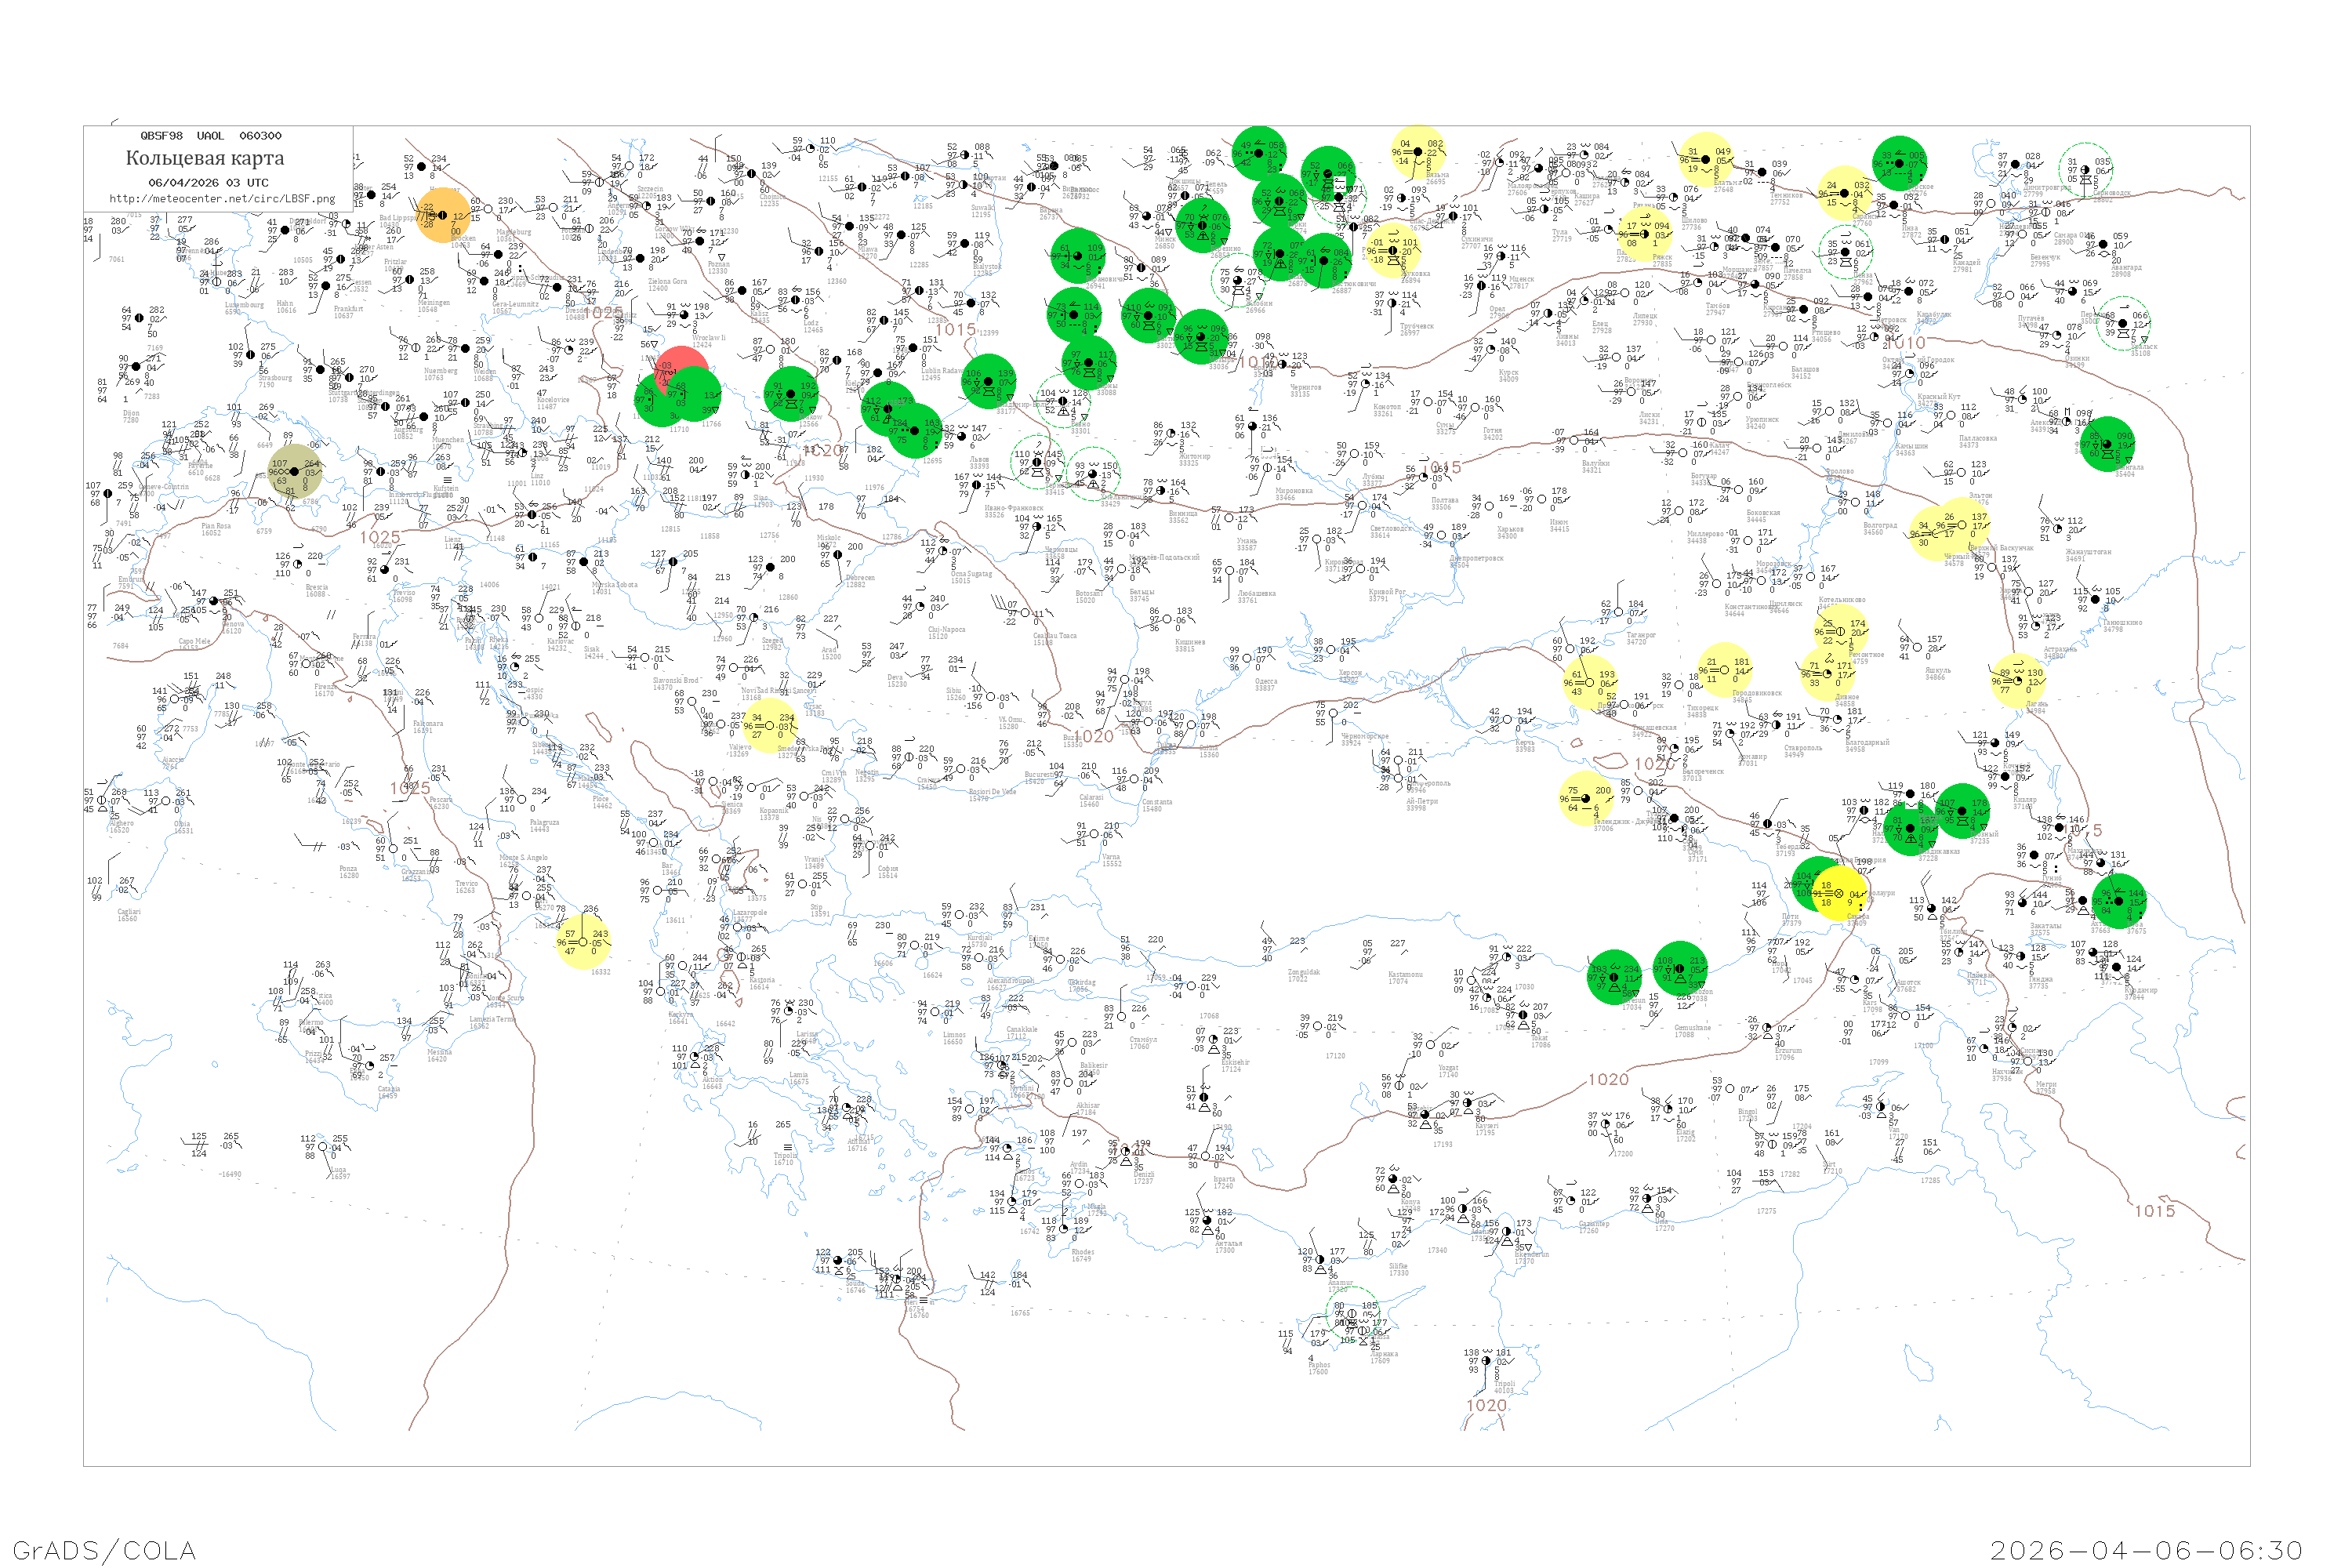Screen dimensions: 2352x1568
Task: Select the 06/04/2026 03 UTC date text
Action: click(208, 183)
